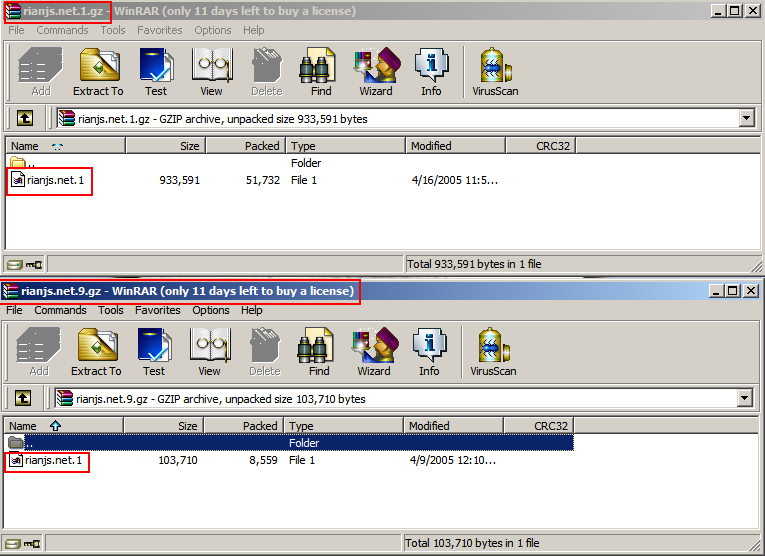Click Add icon in rianjs.net.9.gz window
This screenshot has height=556, width=765.
coord(39,352)
